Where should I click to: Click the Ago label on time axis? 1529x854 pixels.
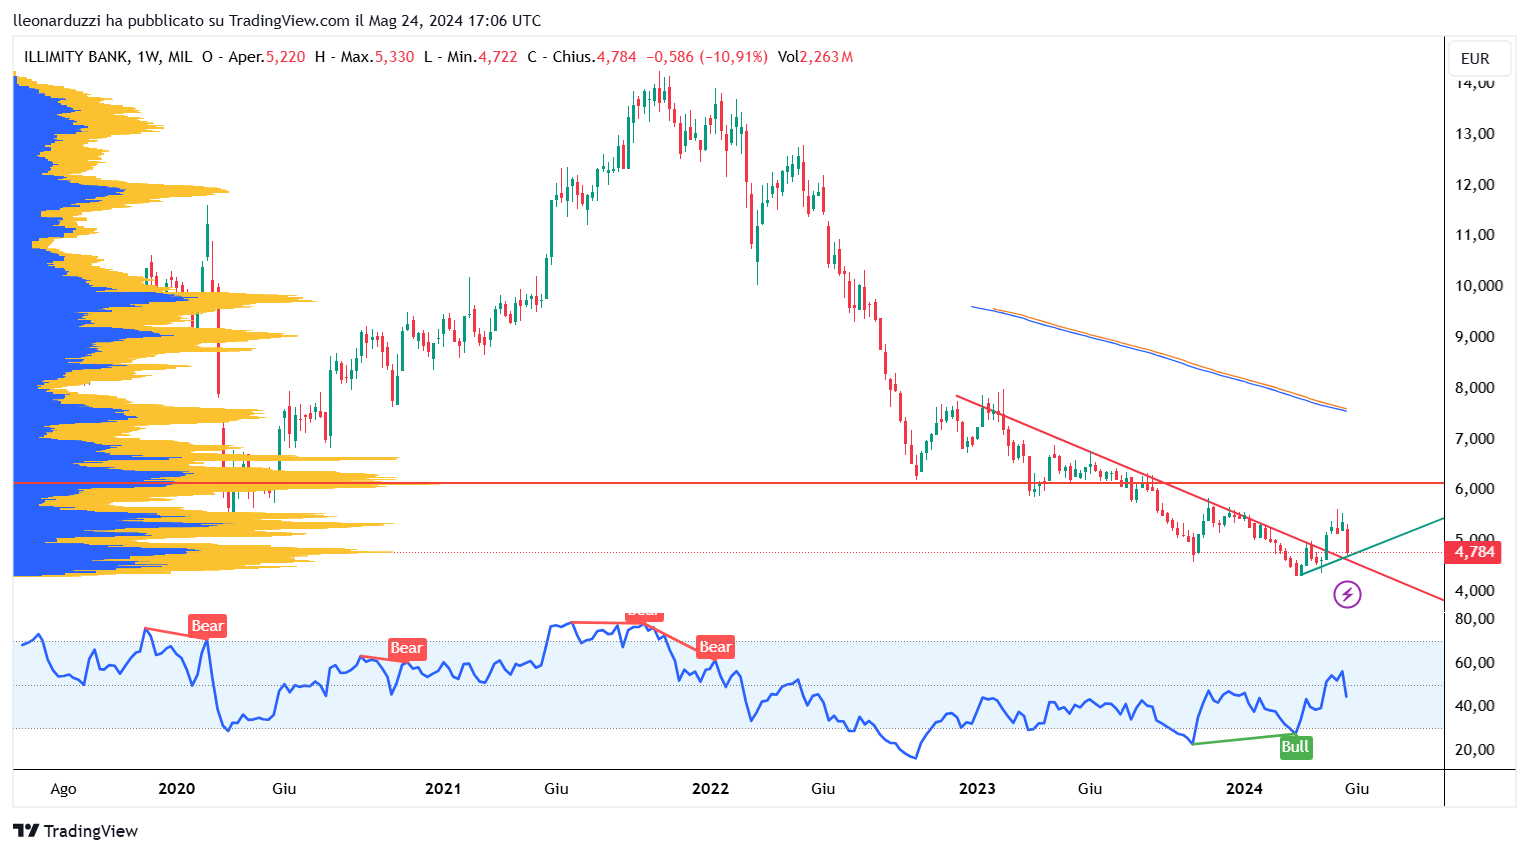click(63, 789)
